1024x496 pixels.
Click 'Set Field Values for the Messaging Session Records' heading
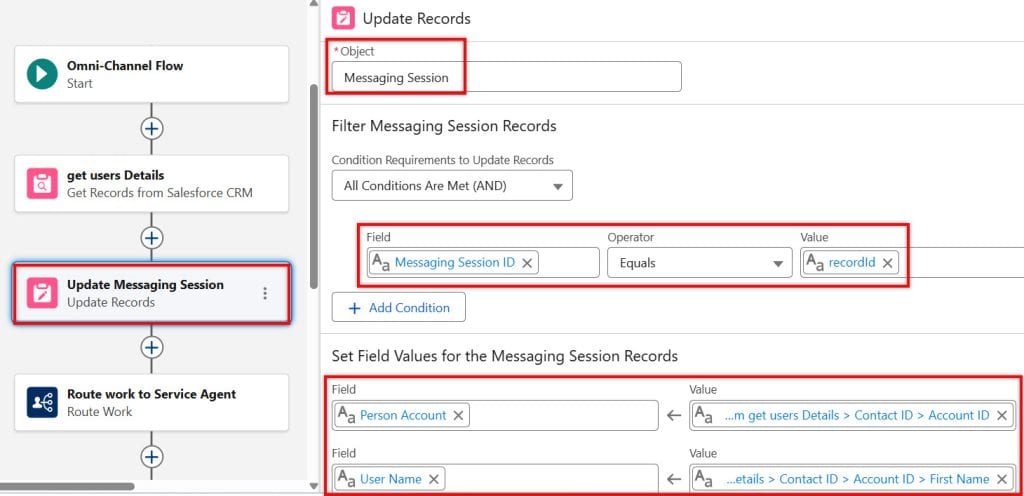pyautogui.click(x=505, y=356)
